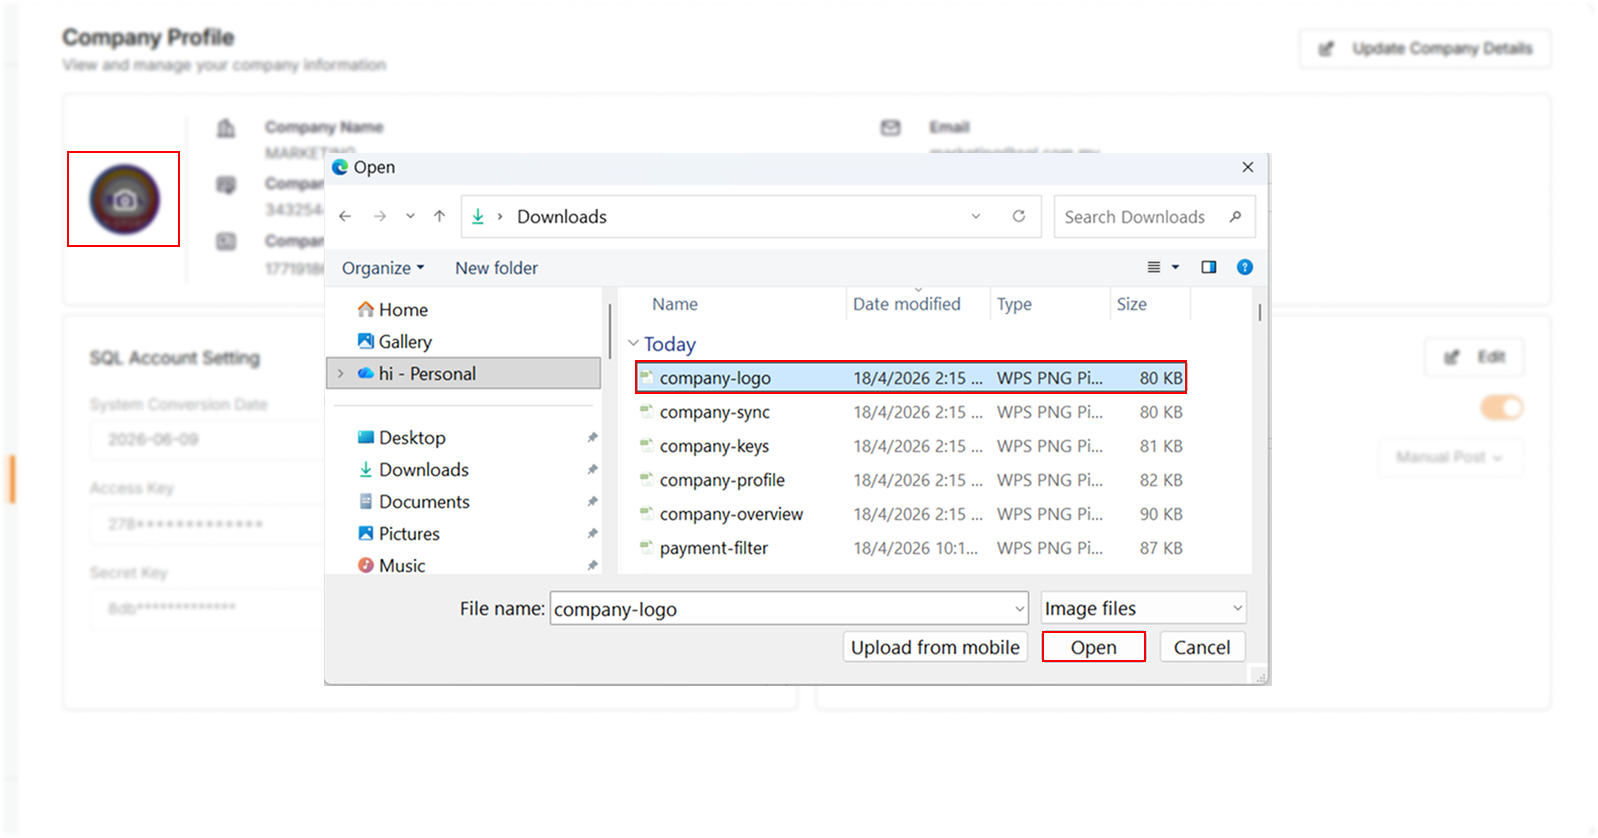Select Gallery in navigation pane
The image size is (1598, 838).
coord(395,342)
